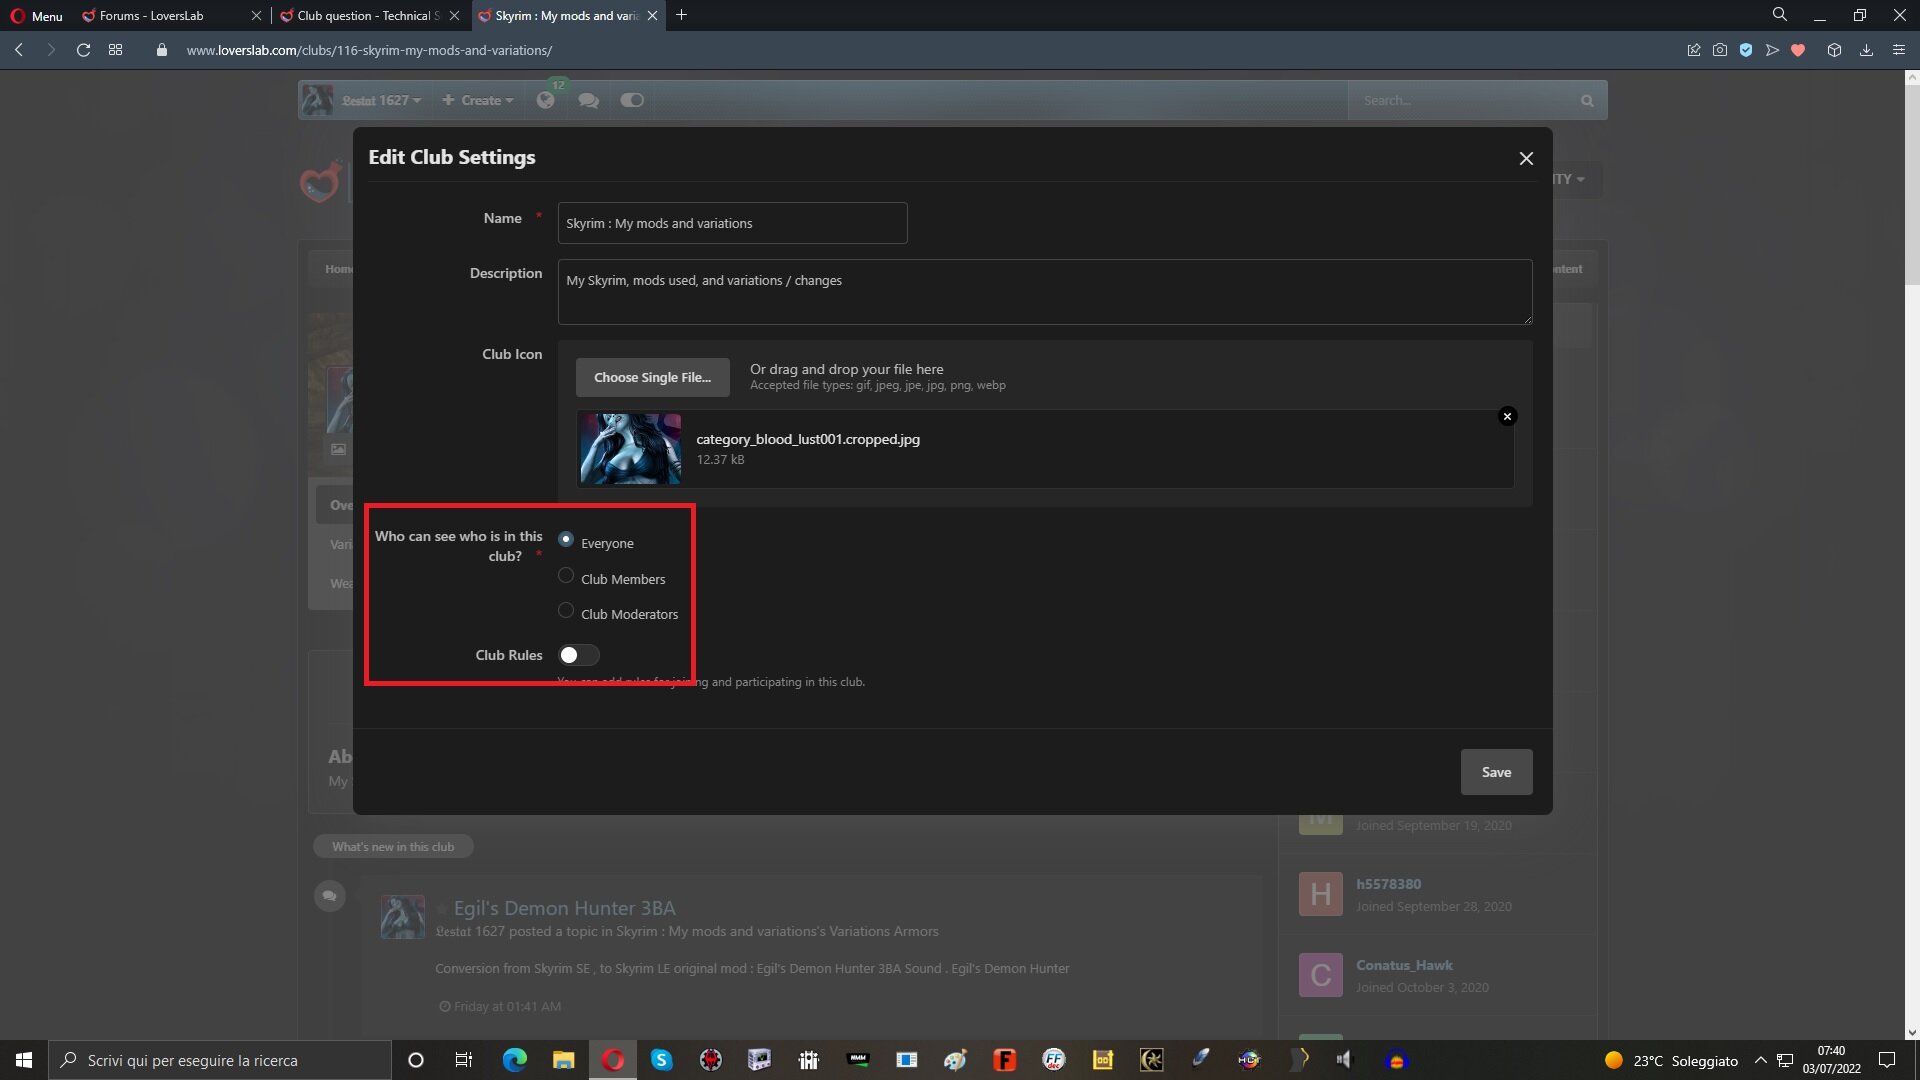Image resolution: width=1920 pixels, height=1080 pixels.
Task: Open the uploaded club icon thumbnail
Action: pos(630,449)
